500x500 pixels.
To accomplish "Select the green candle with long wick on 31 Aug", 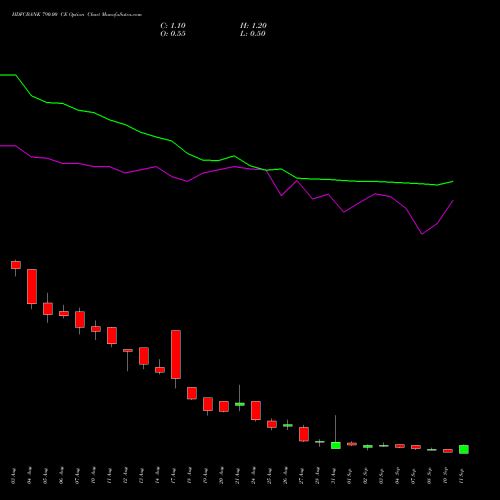I will point(336,445).
